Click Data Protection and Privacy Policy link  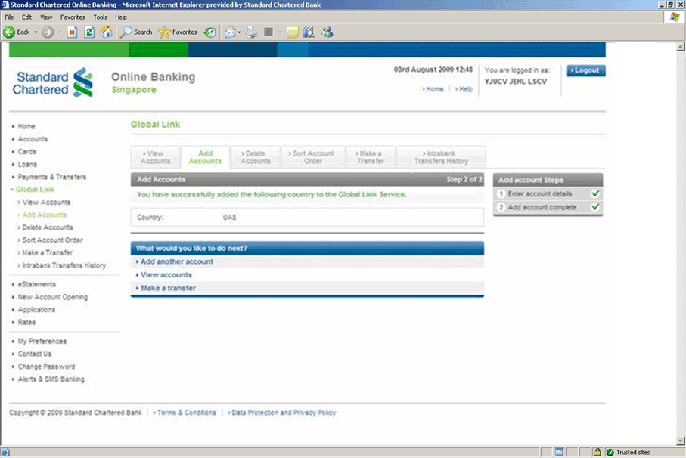[284, 413]
